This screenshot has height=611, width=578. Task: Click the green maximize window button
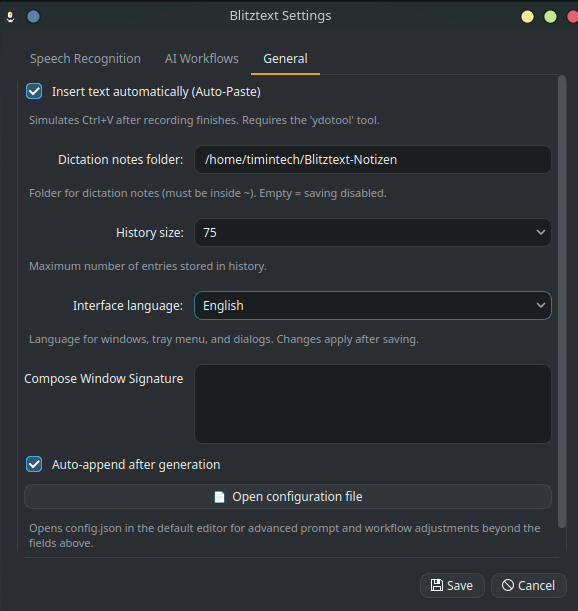(550, 17)
